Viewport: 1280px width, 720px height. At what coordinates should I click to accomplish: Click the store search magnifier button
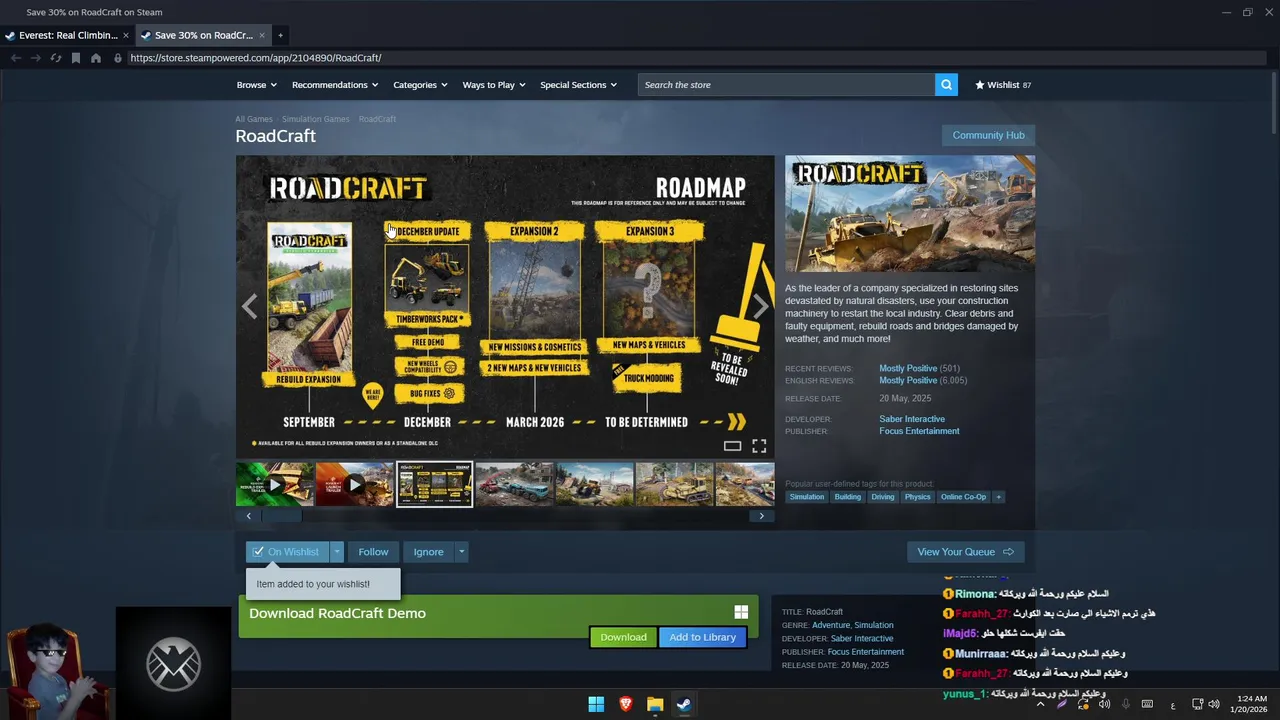[946, 85]
